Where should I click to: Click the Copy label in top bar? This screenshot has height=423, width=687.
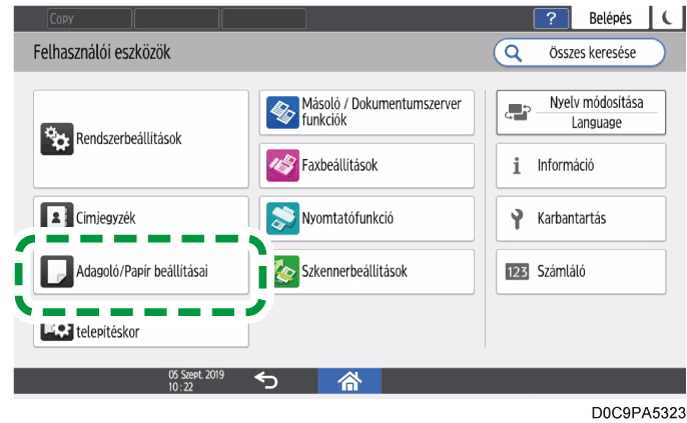[x=61, y=18]
